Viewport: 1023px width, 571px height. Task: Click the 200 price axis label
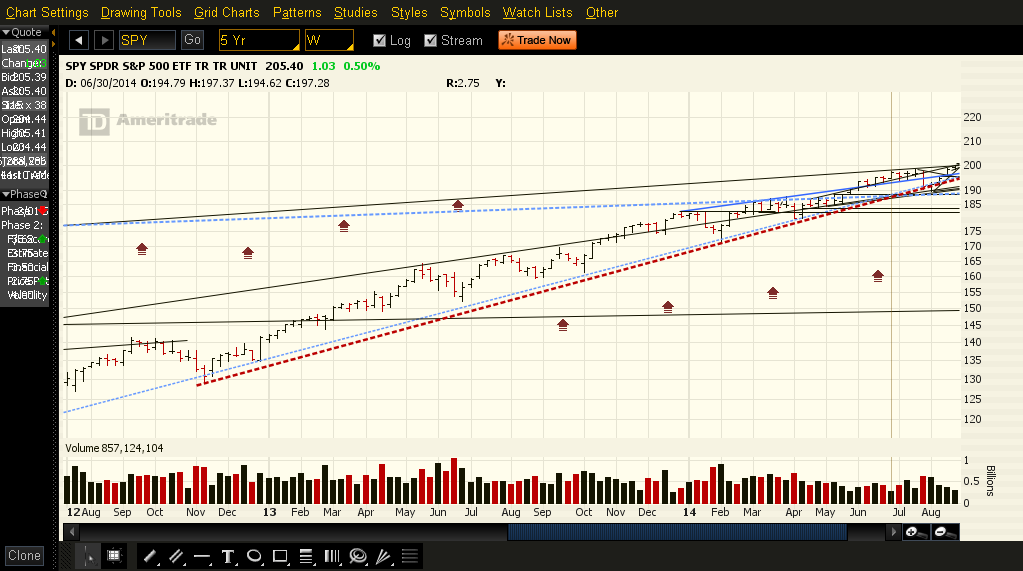tap(972, 165)
